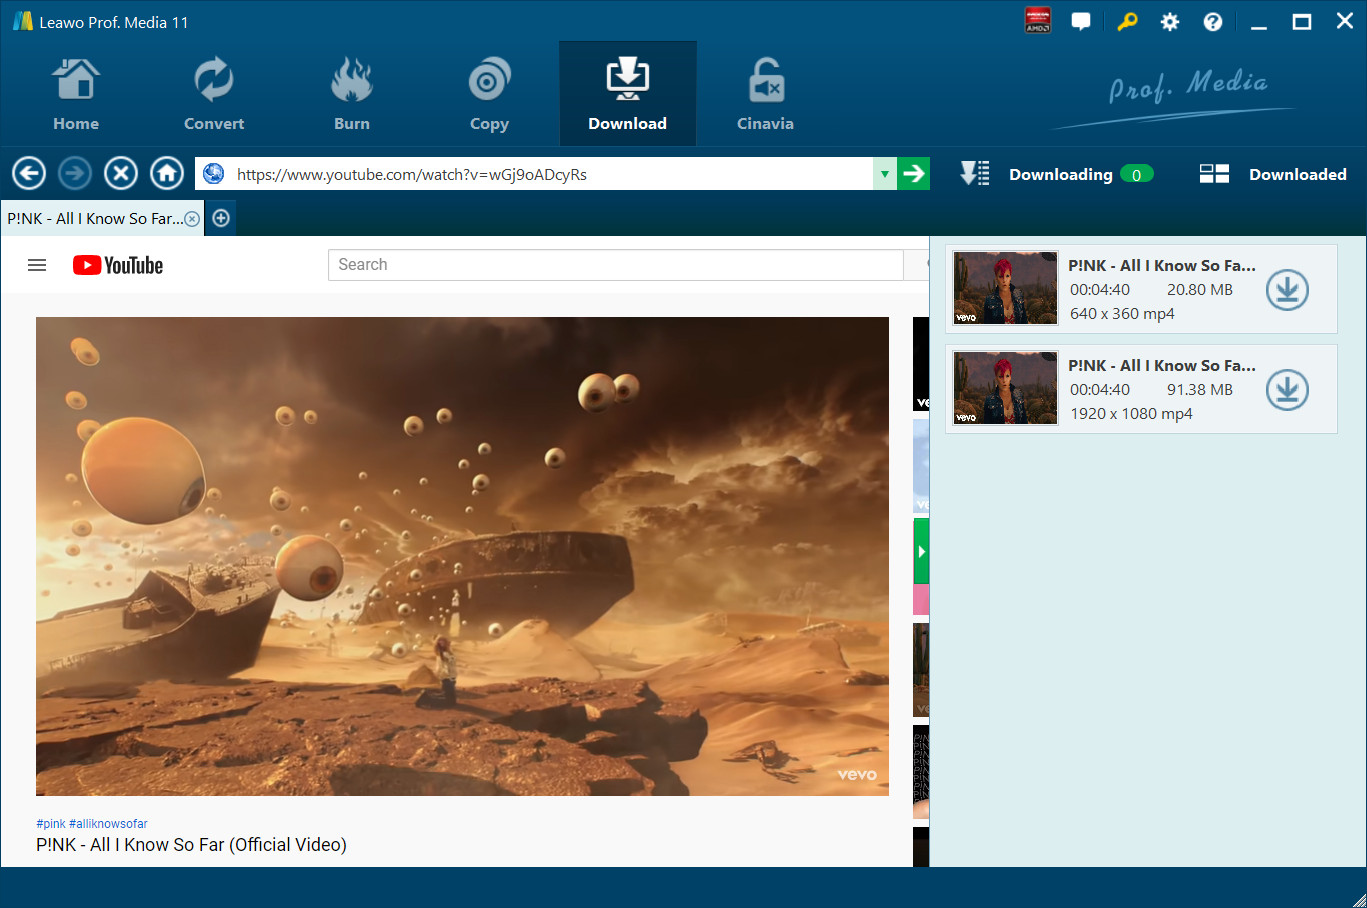Open the feedback chat icon

[x=1081, y=21]
